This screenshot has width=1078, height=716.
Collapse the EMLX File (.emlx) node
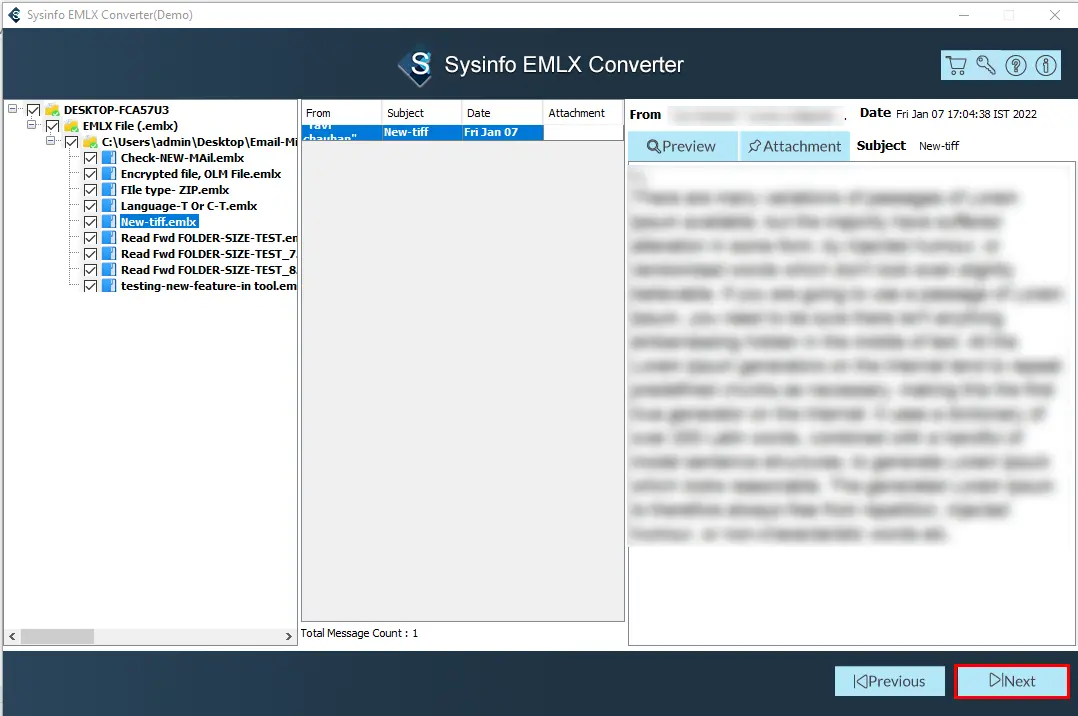(31, 124)
